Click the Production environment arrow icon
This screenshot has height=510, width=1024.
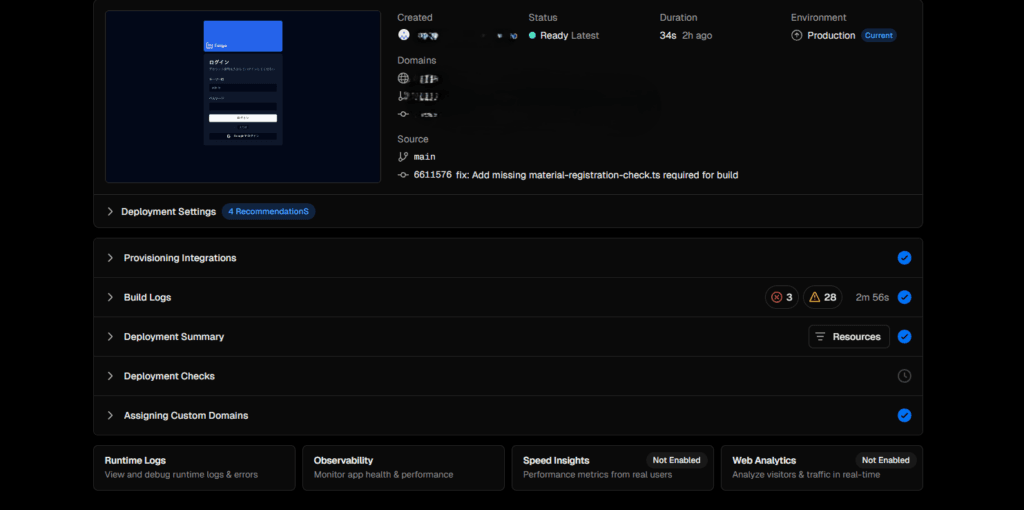point(797,35)
